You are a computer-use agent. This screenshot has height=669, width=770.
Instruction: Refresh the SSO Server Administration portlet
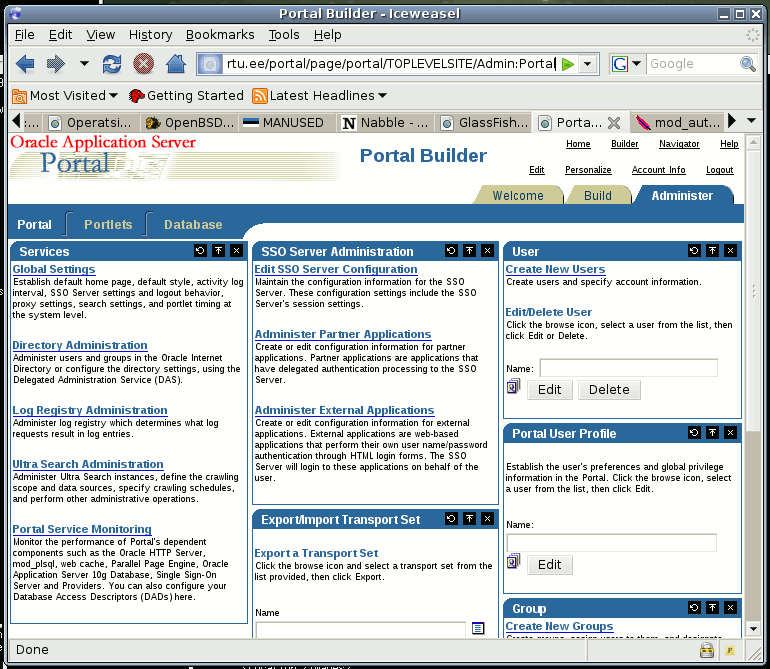coord(451,251)
